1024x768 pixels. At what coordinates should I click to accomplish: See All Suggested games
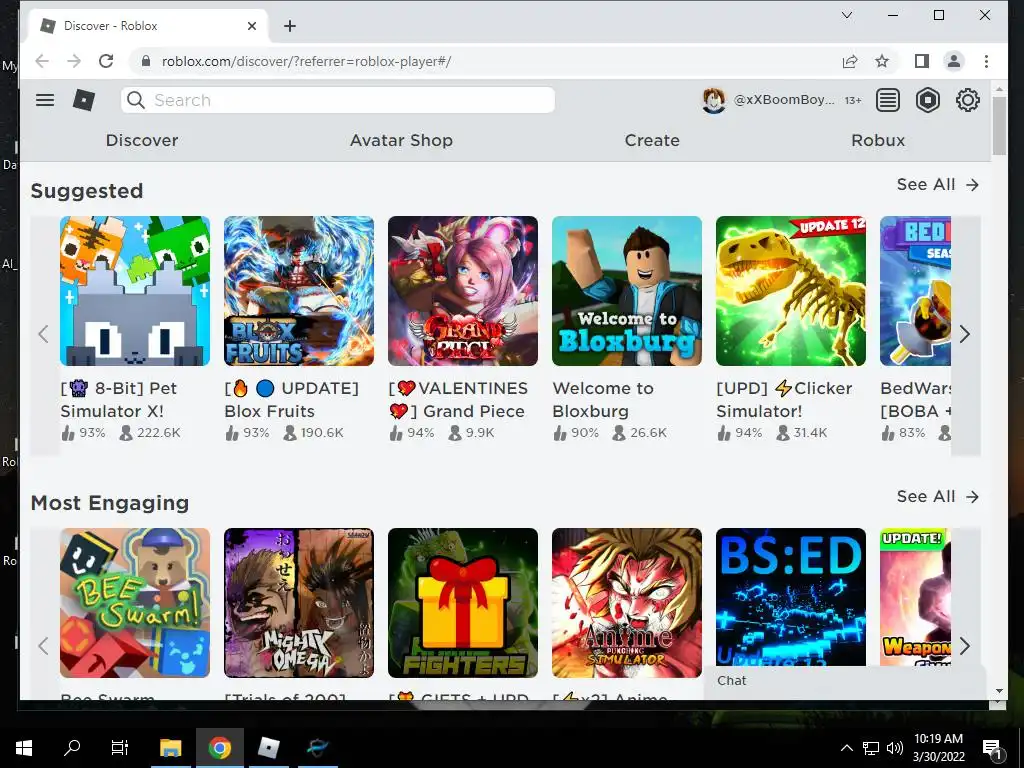[x=938, y=185]
